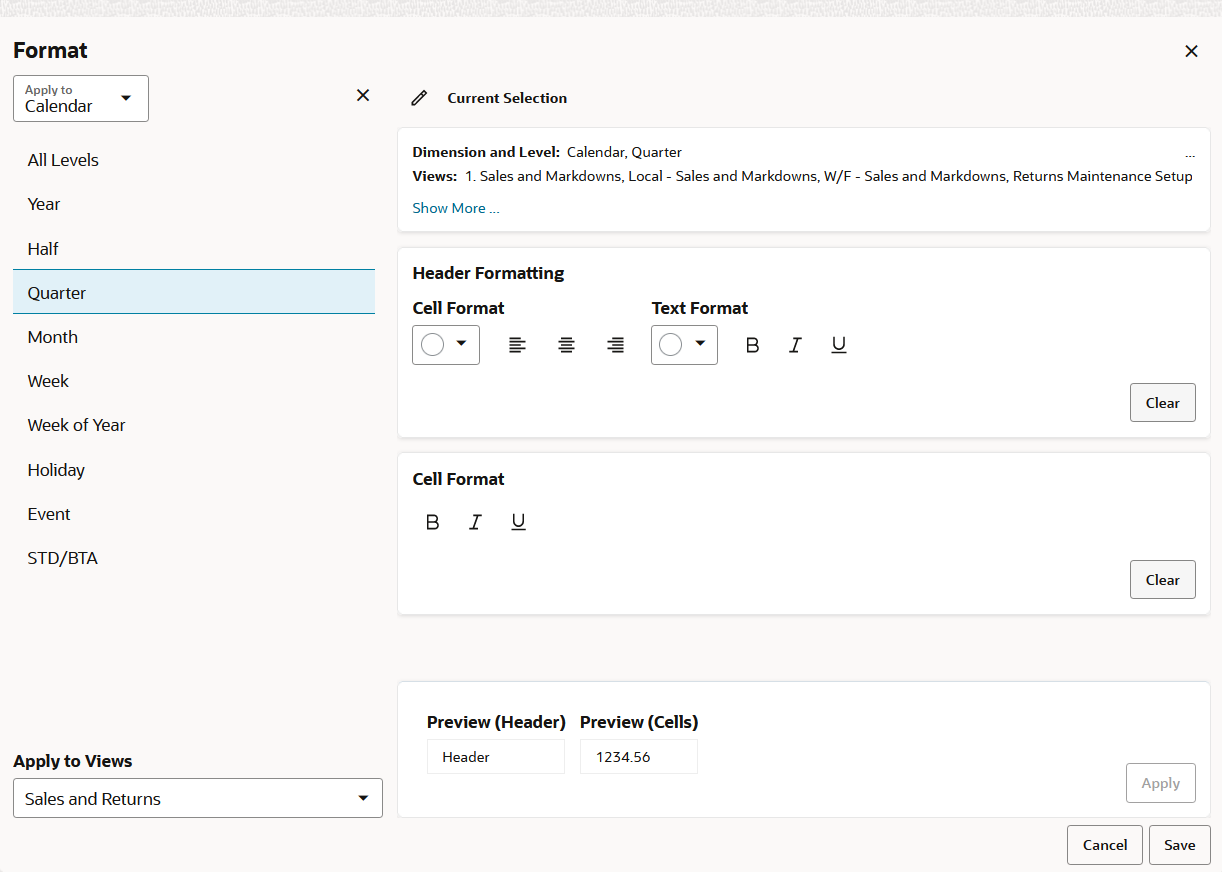Select the Week of Year level
Image resolution: width=1222 pixels, height=872 pixels.
(x=194, y=425)
